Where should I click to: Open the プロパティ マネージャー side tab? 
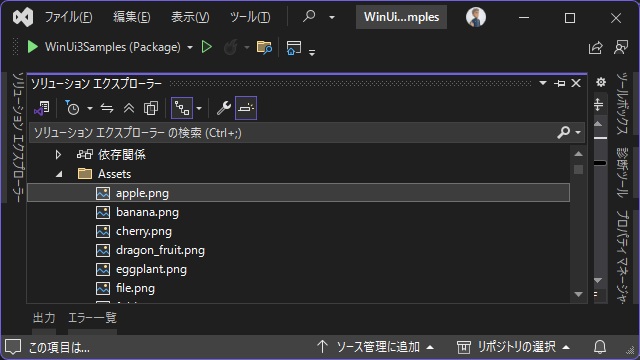tap(622, 257)
